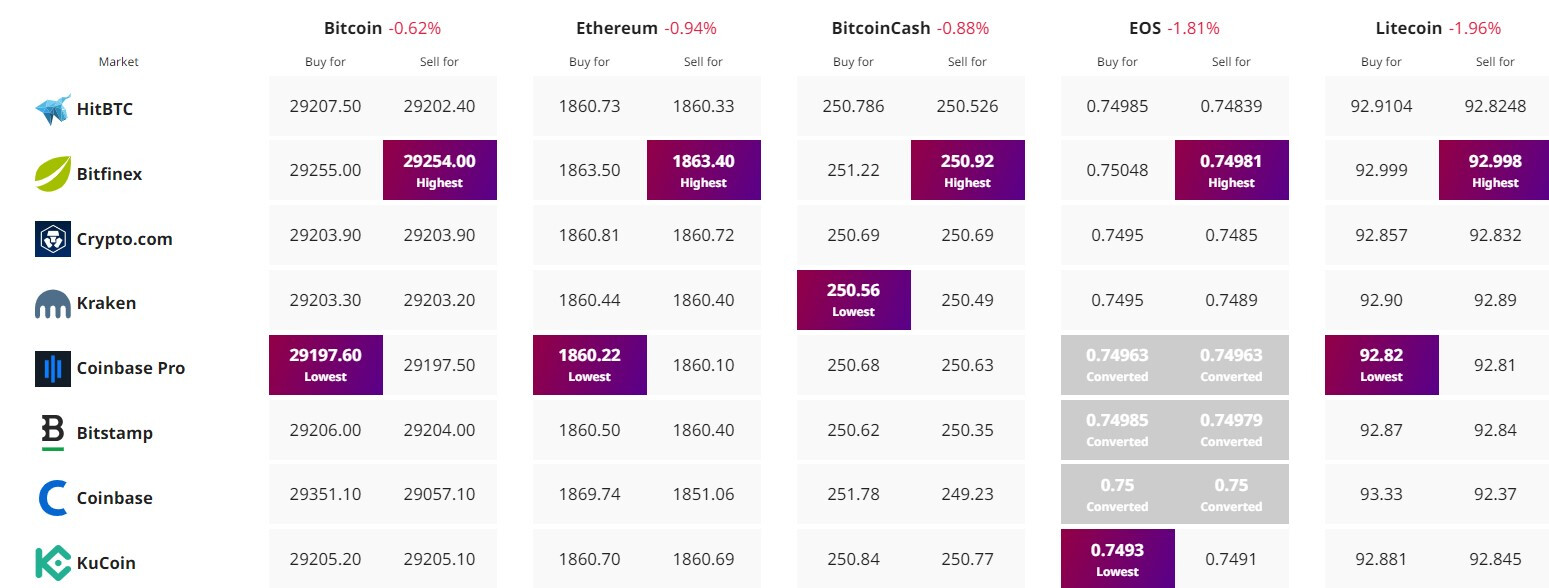Click the Bitfinex green leaf logo
Image resolution: width=1549 pixels, height=588 pixels.
[x=53, y=174]
